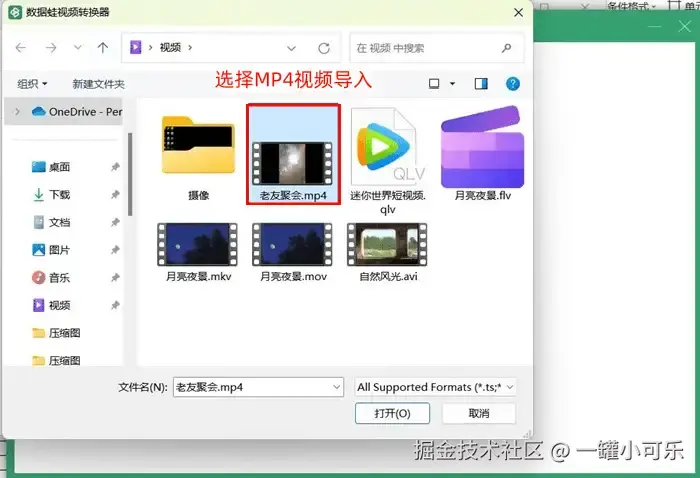Click the pin icon next to 下载
Image resolution: width=700 pixels, height=478 pixels.
(x=115, y=195)
